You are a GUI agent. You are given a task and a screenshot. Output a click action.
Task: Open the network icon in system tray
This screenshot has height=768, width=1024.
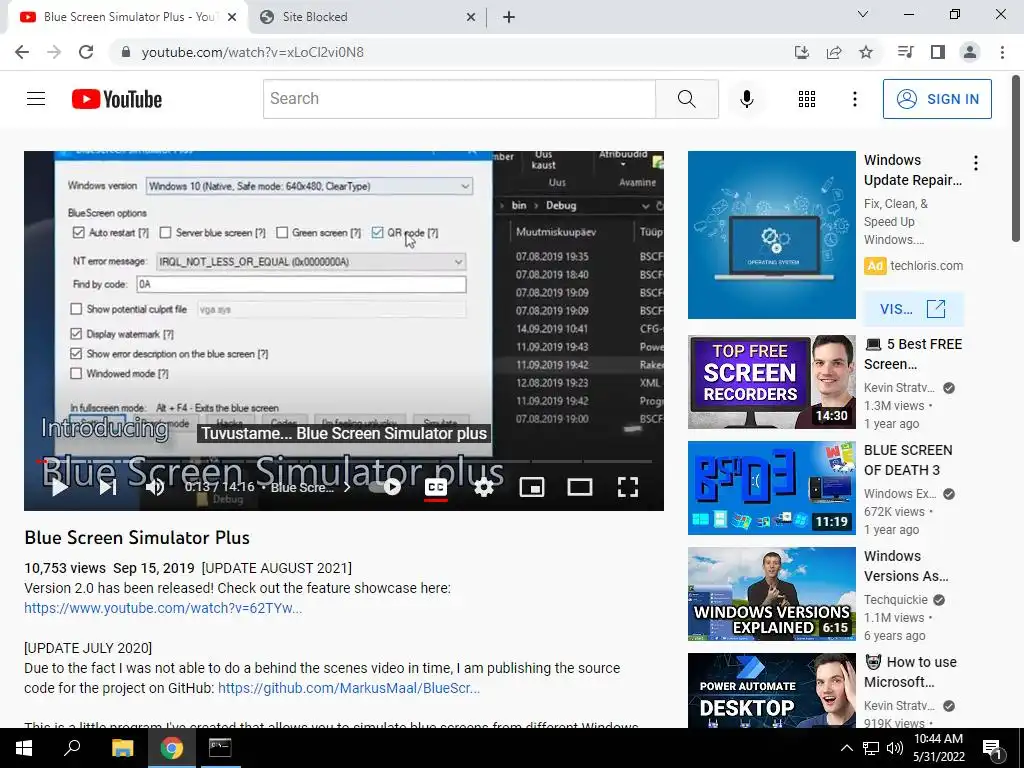point(871,748)
